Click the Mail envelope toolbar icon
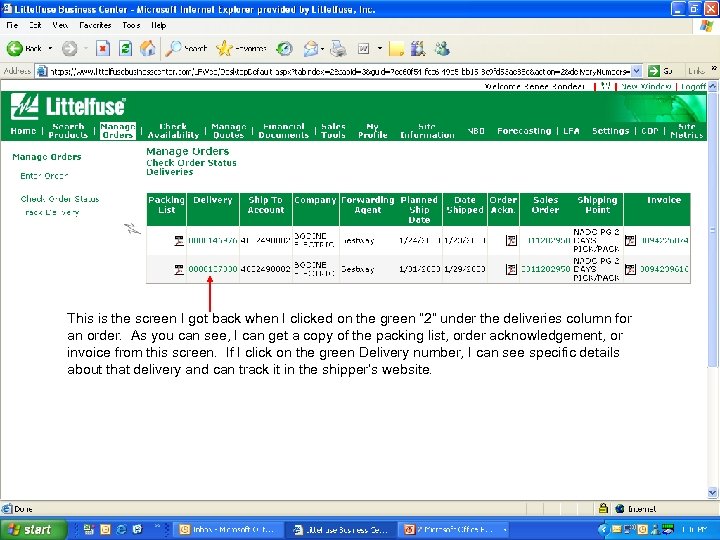This screenshot has width=720, height=540. [x=311, y=48]
